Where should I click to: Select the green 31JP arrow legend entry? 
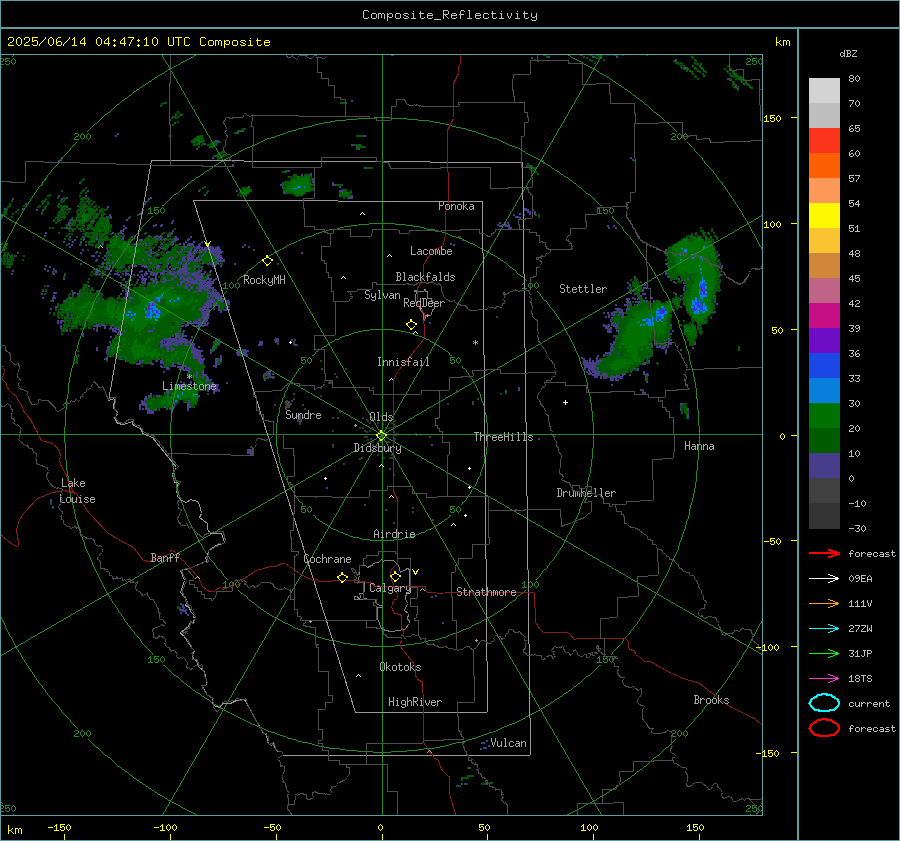[824, 653]
